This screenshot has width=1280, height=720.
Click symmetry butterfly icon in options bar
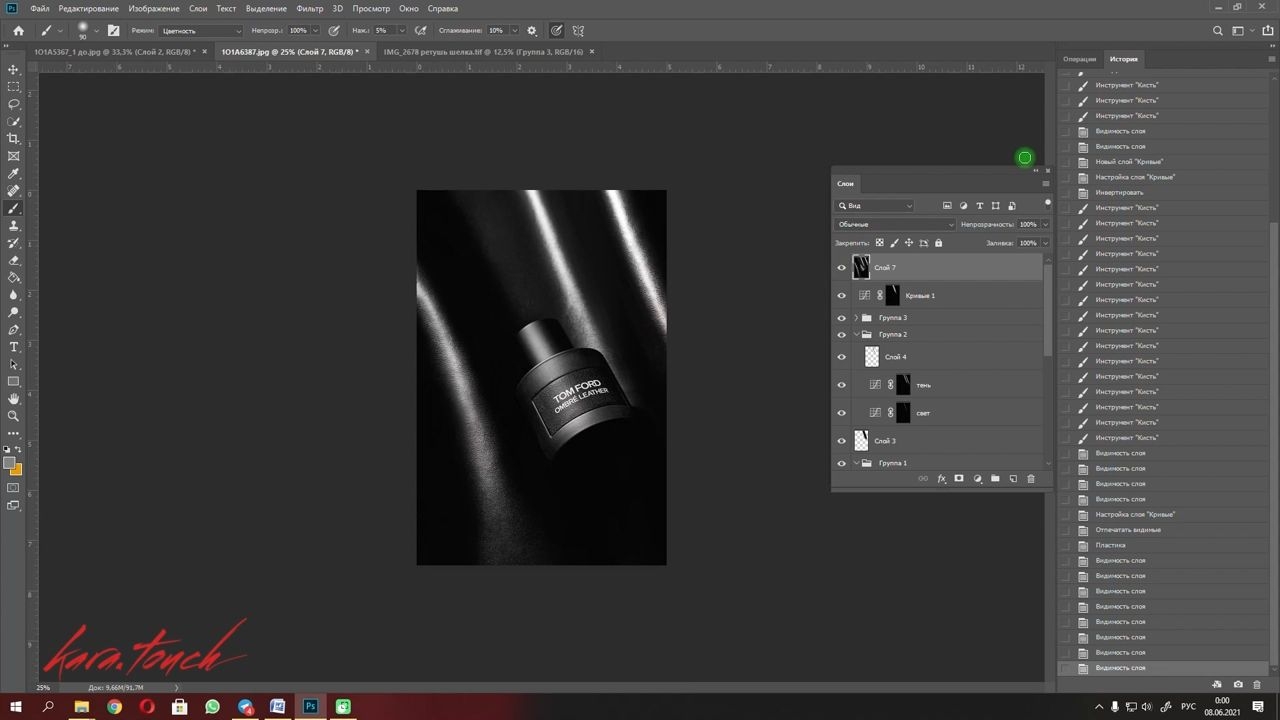point(579,31)
